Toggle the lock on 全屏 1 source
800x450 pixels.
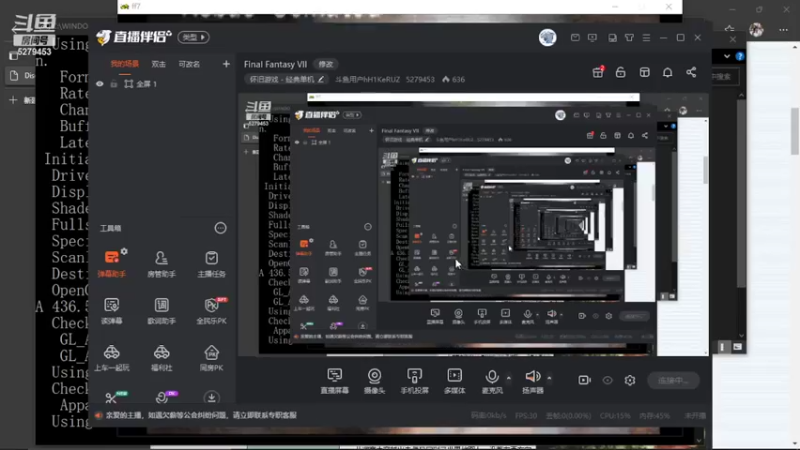pyautogui.click(x=114, y=84)
